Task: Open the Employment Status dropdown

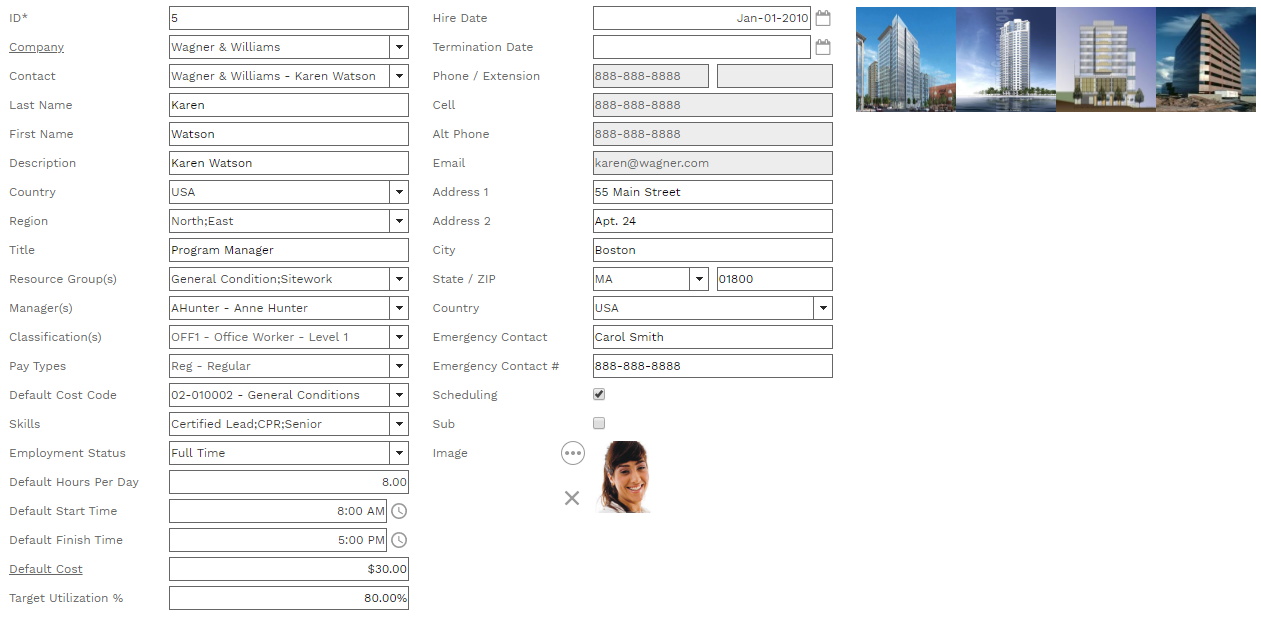Action: click(399, 453)
